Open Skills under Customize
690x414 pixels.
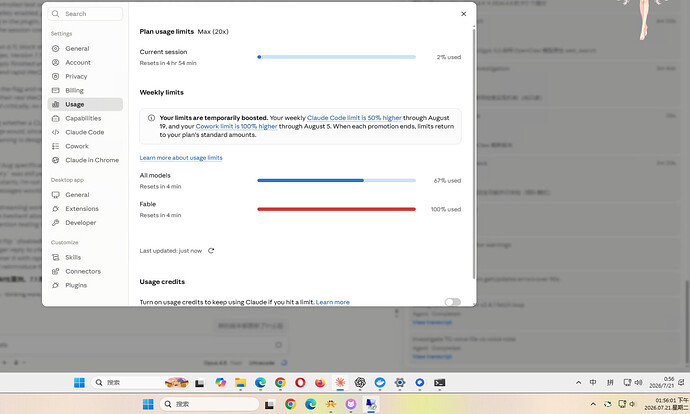point(85,257)
